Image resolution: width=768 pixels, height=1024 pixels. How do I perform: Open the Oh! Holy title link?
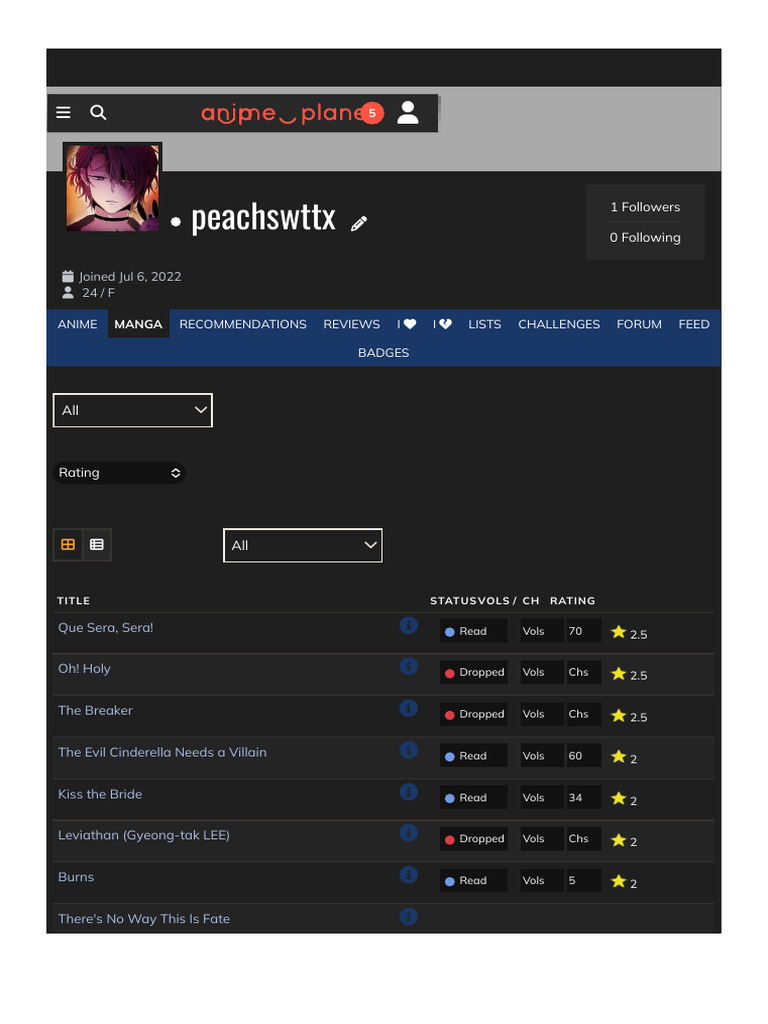[84, 669]
